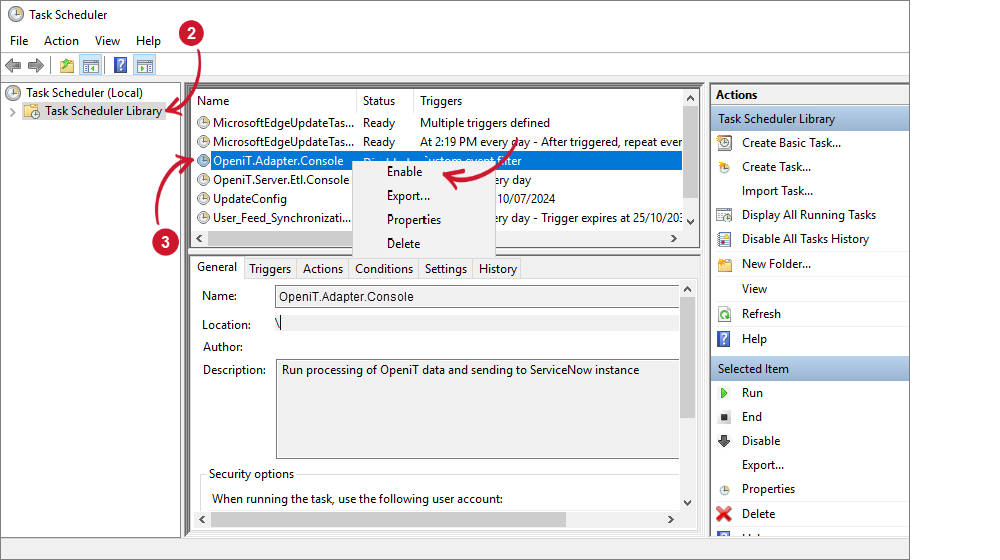Select the OpeniT.Adapter.Console task row
Screen dimensions: 1000x560
438,161
